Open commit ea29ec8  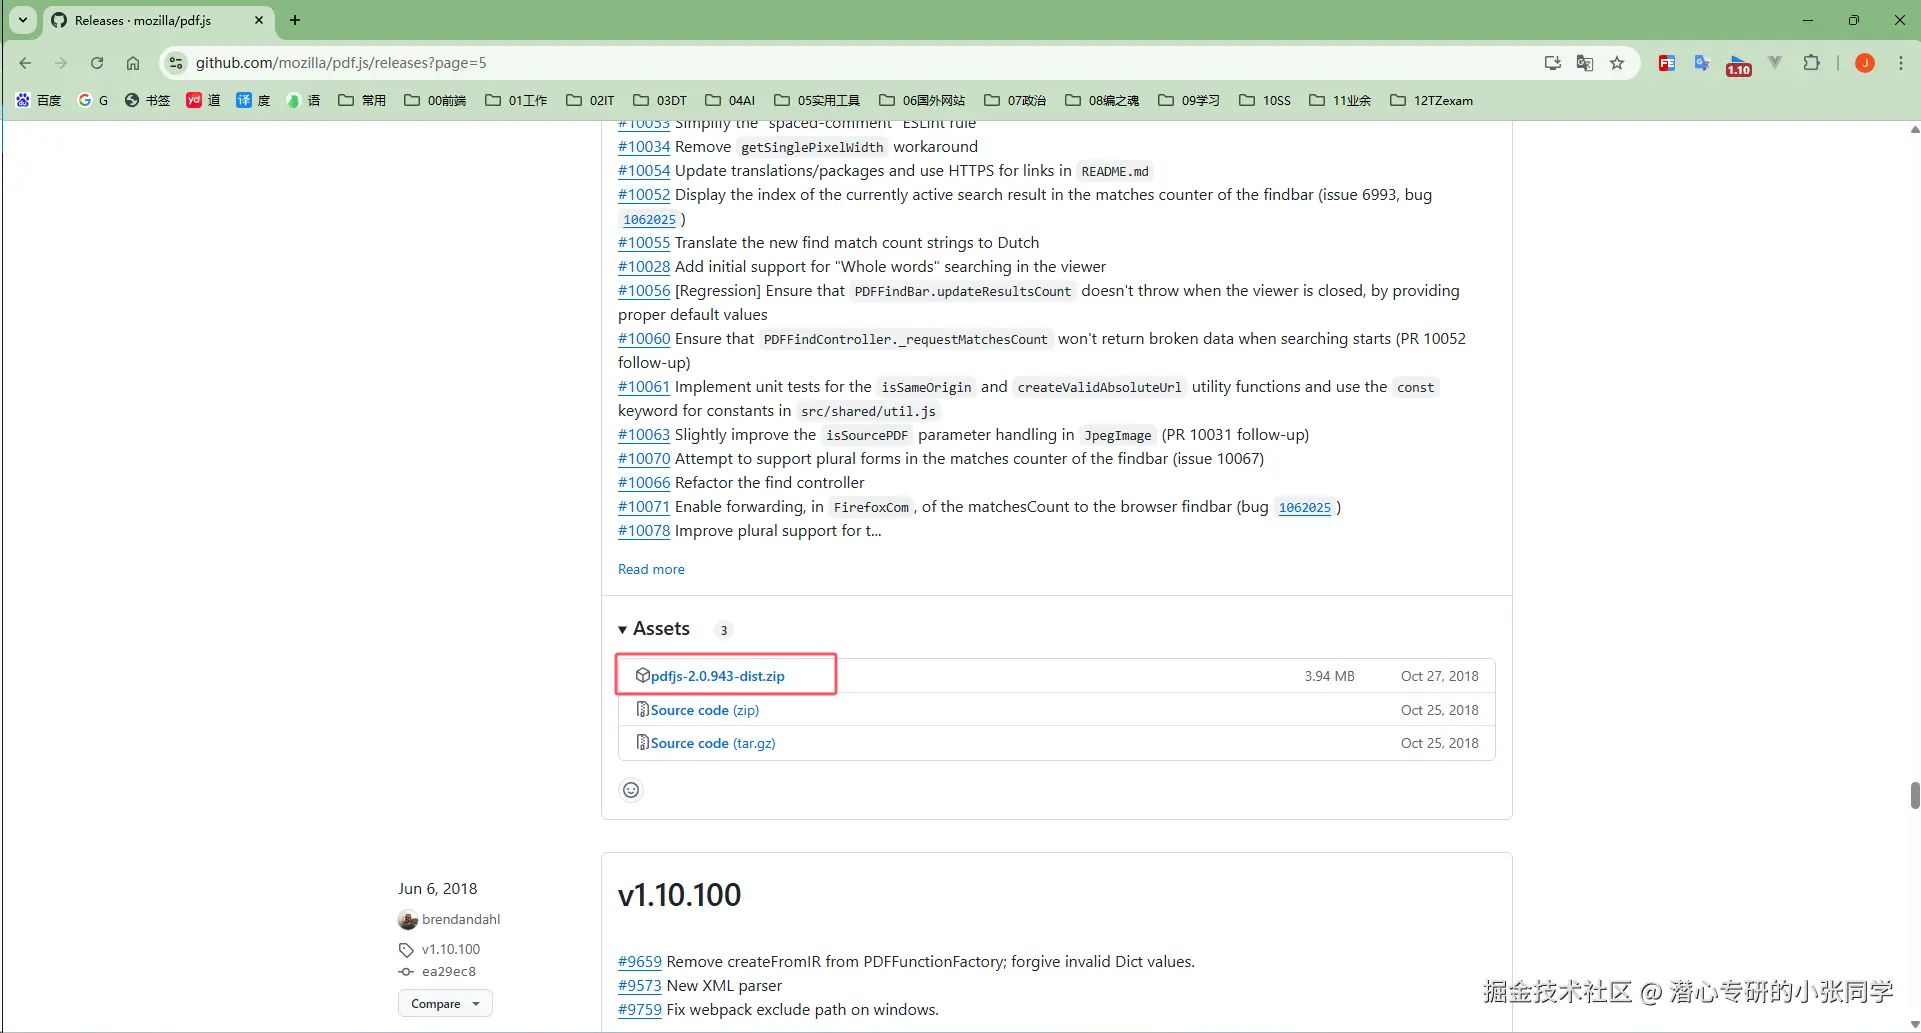(x=449, y=971)
